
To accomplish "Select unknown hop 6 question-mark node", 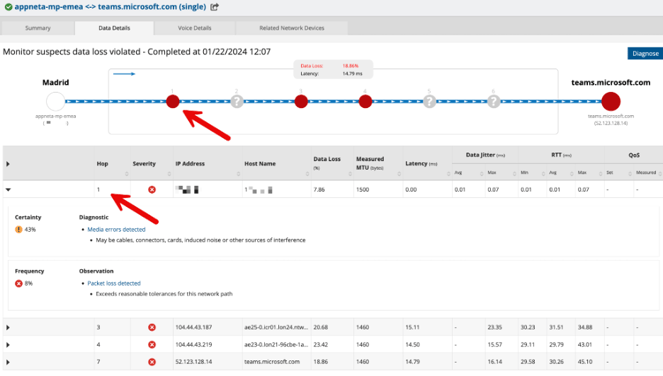I will click(493, 102).
